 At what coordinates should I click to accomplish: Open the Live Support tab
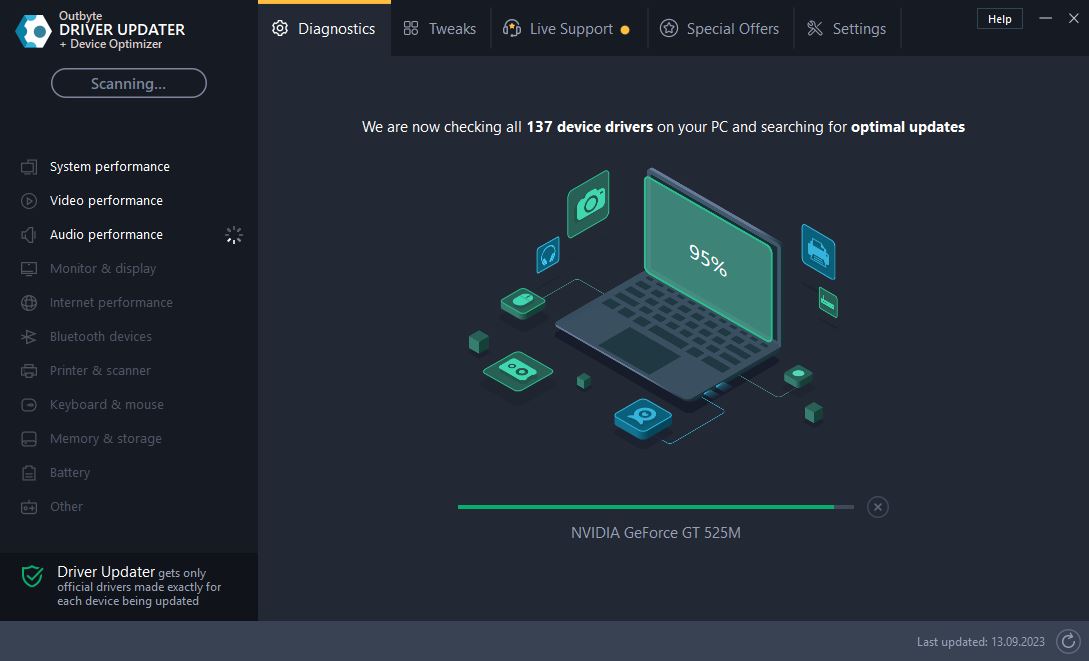pyautogui.click(x=569, y=28)
